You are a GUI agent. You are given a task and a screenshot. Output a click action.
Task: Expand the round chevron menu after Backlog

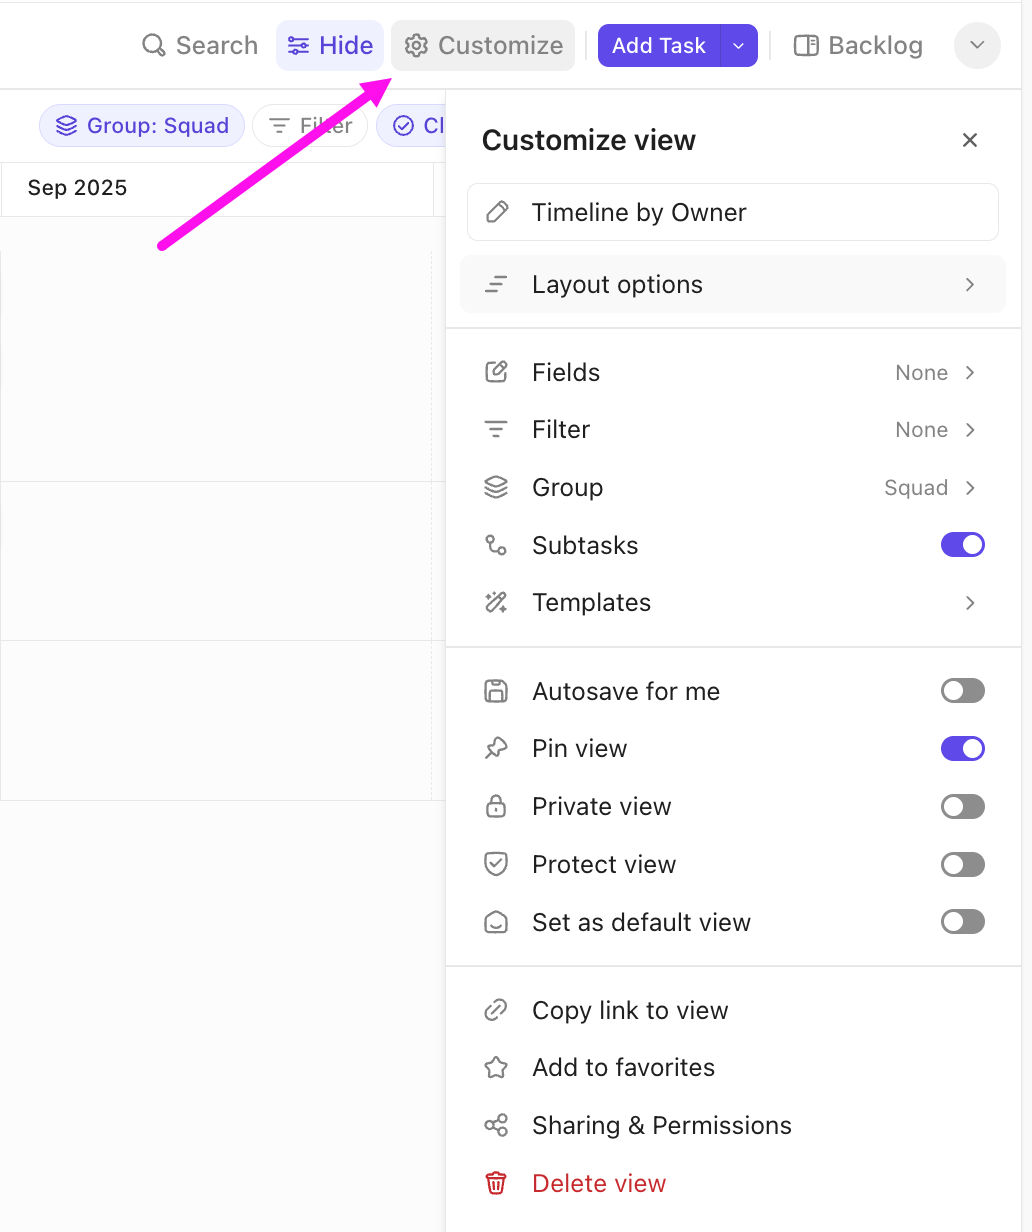pos(977,46)
